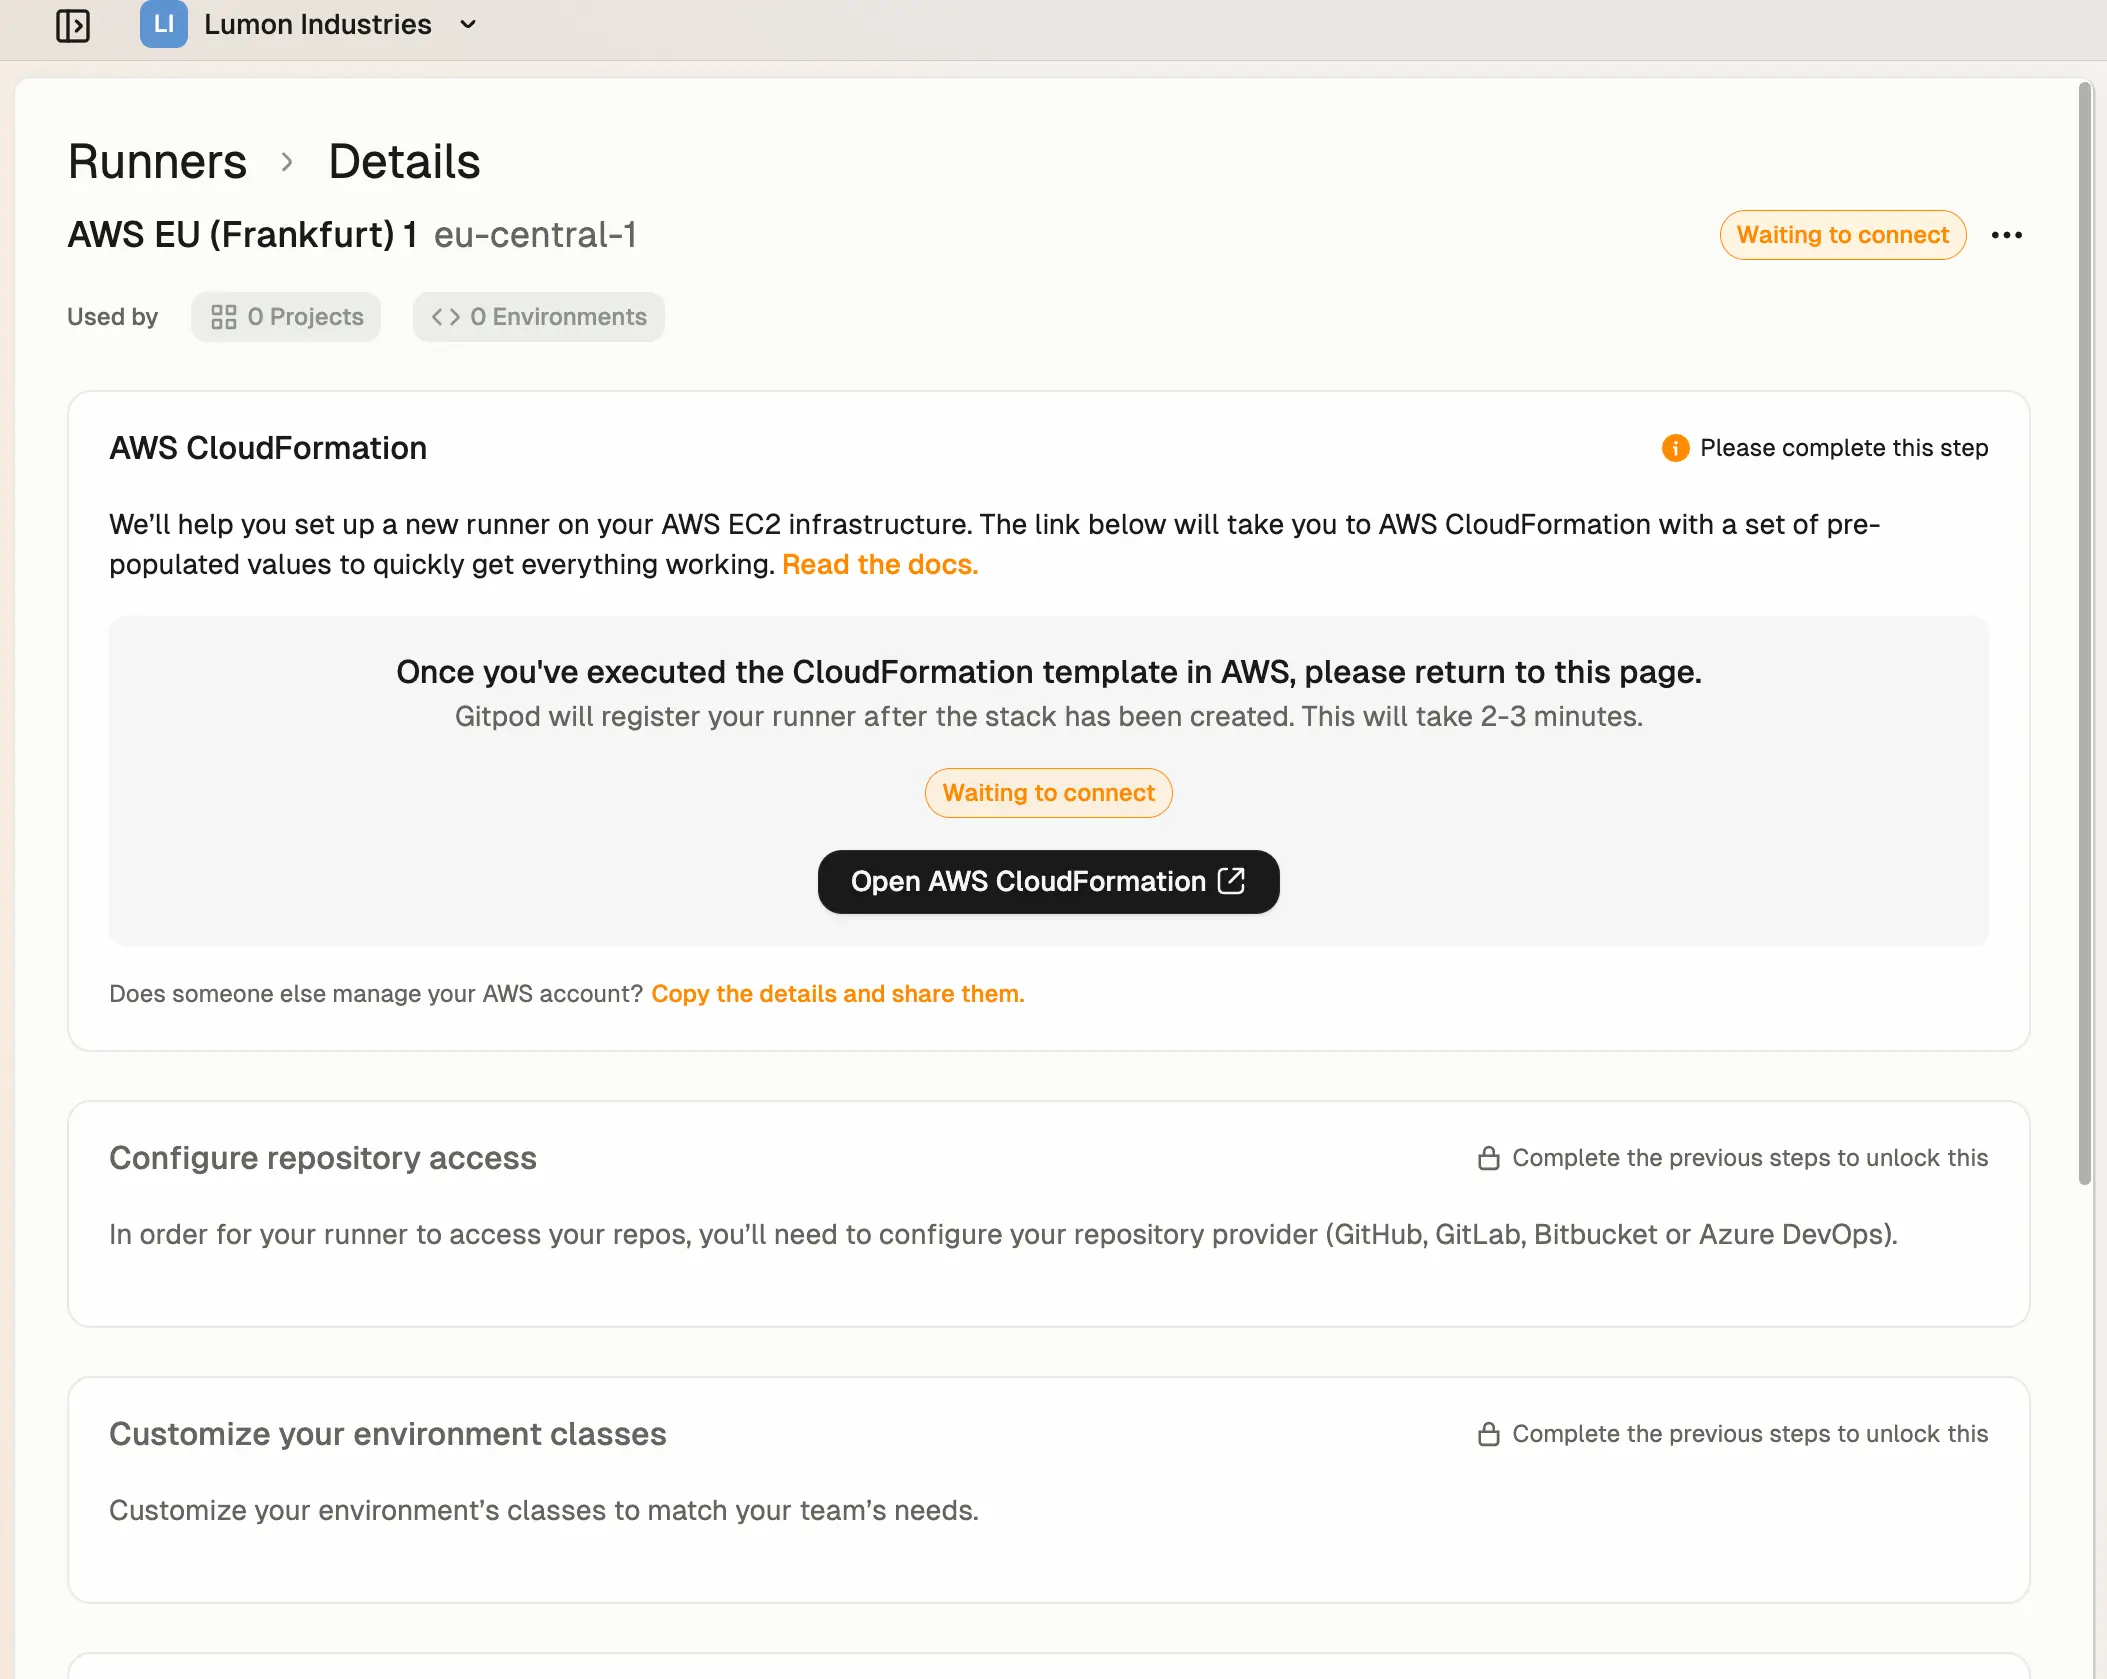Click the LI organization avatar
This screenshot has width=2107, height=1679.
[x=164, y=24]
